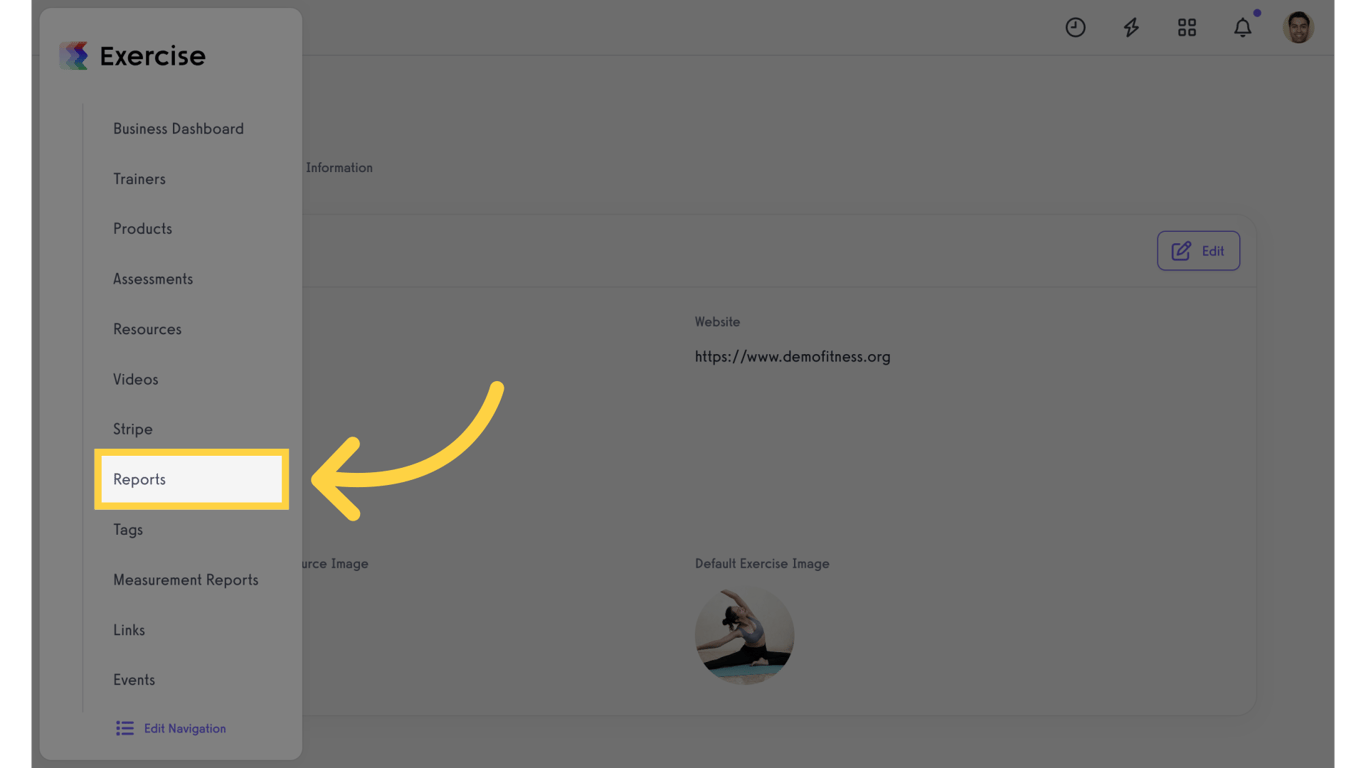The image size is (1366, 768).
Task: Click the Exercise logo icon
Action: coord(74,56)
